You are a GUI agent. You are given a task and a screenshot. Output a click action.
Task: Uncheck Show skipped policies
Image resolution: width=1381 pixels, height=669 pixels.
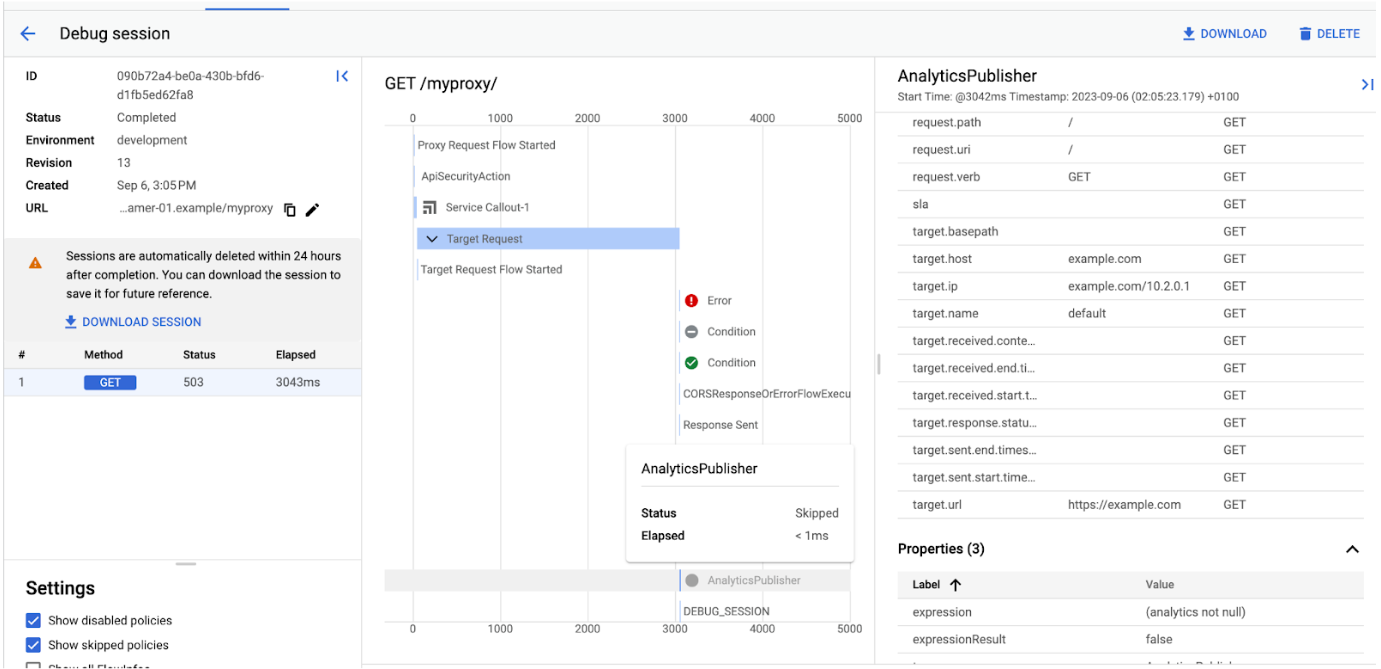(x=33, y=645)
